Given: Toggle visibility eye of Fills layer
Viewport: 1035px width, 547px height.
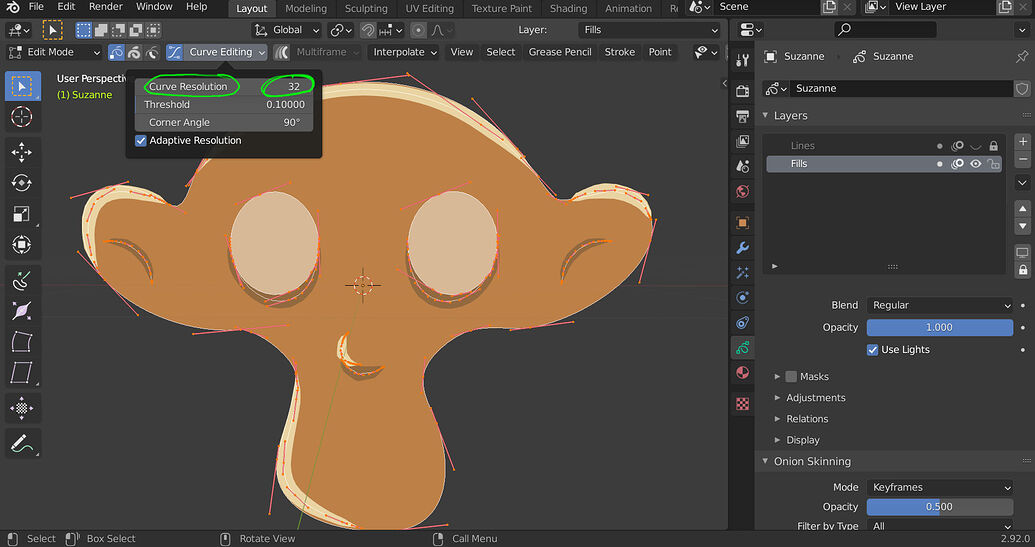Looking at the screenshot, I should (976, 164).
